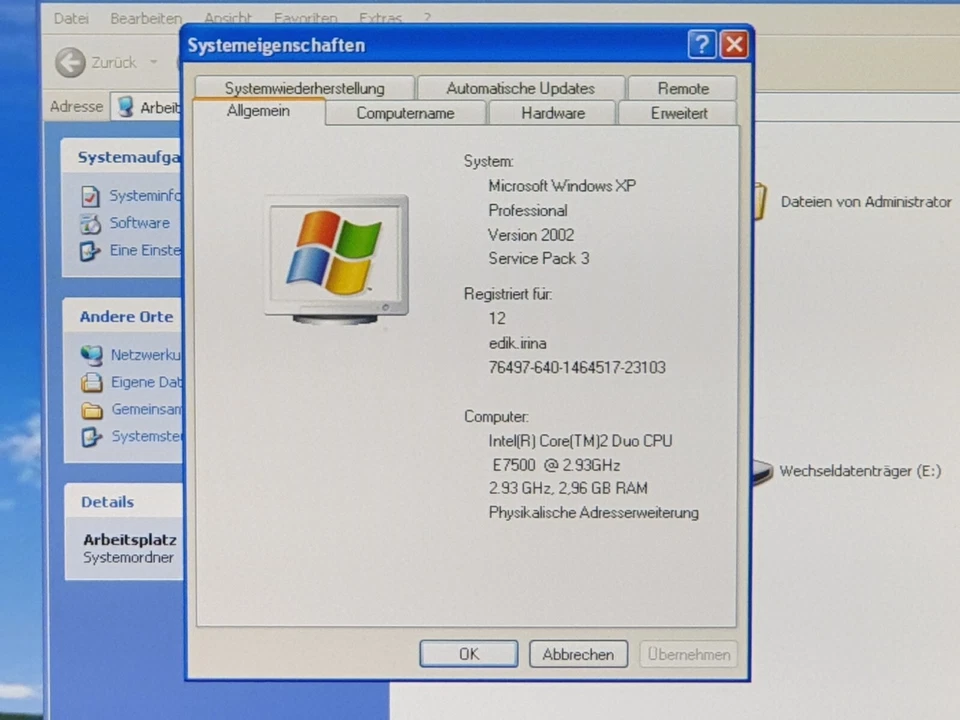Viewport: 960px width, 720px height.
Task: Click the Eine Einstellung link in Systemaufgaben
Action: pos(145,250)
